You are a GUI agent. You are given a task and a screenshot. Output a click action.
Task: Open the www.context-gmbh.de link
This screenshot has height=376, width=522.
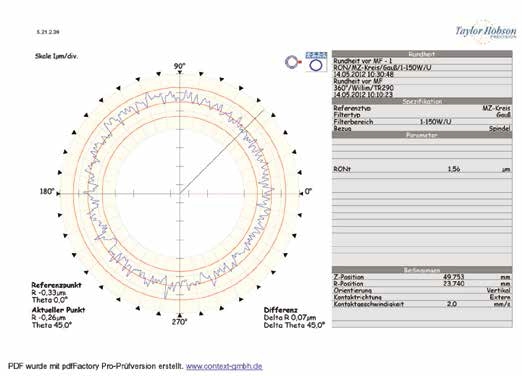click(224, 366)
